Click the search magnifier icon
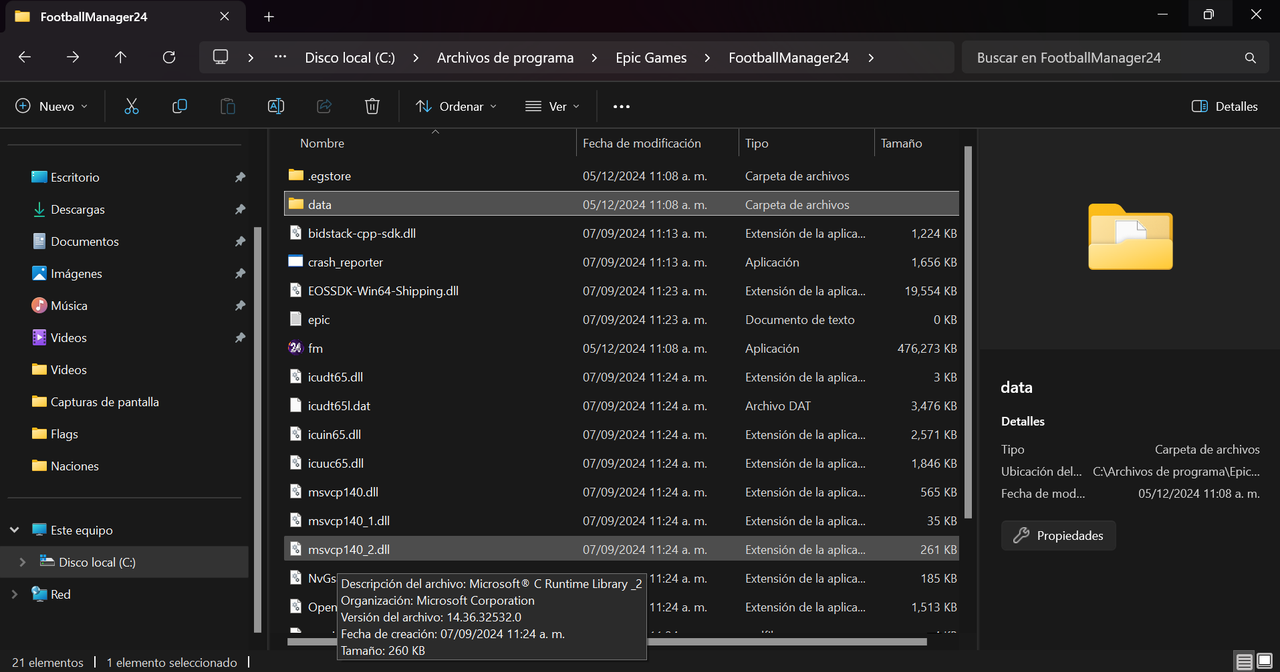 pyautogui.click(x=1250, y=58)
